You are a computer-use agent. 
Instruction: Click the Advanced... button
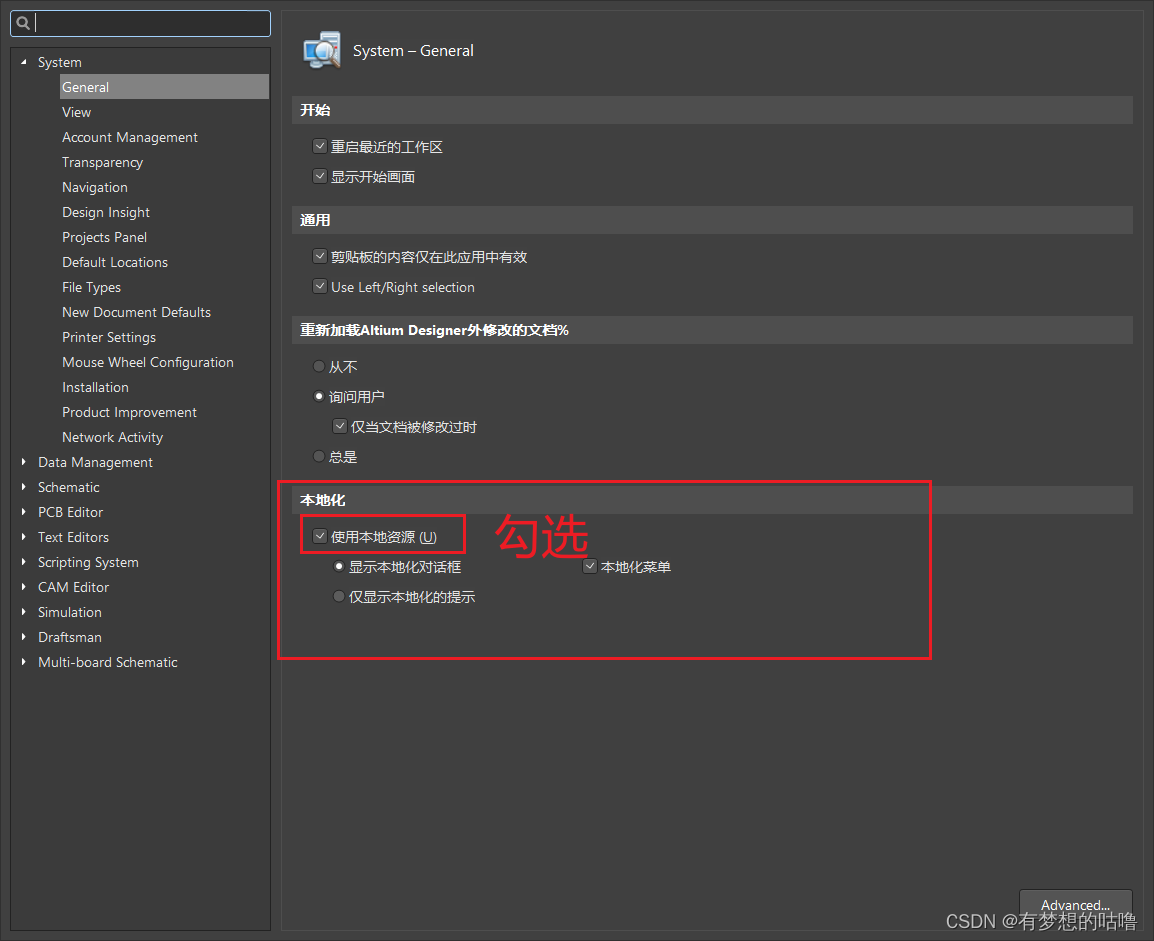point(1075,905)
